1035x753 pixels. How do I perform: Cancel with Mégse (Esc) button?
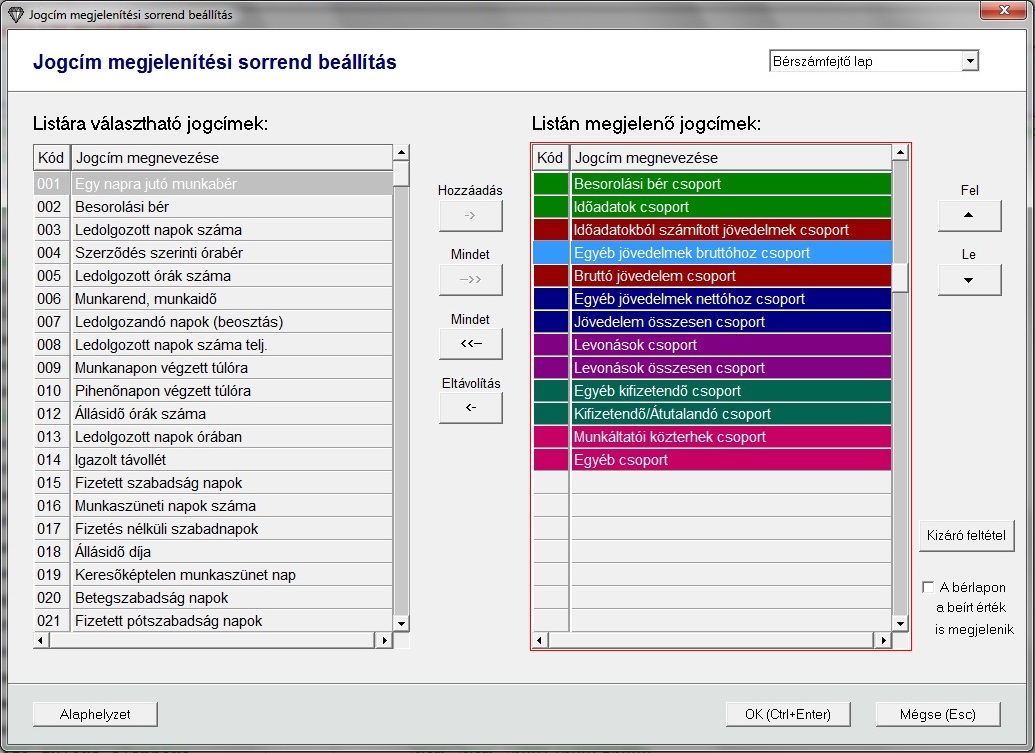point(937,714)
